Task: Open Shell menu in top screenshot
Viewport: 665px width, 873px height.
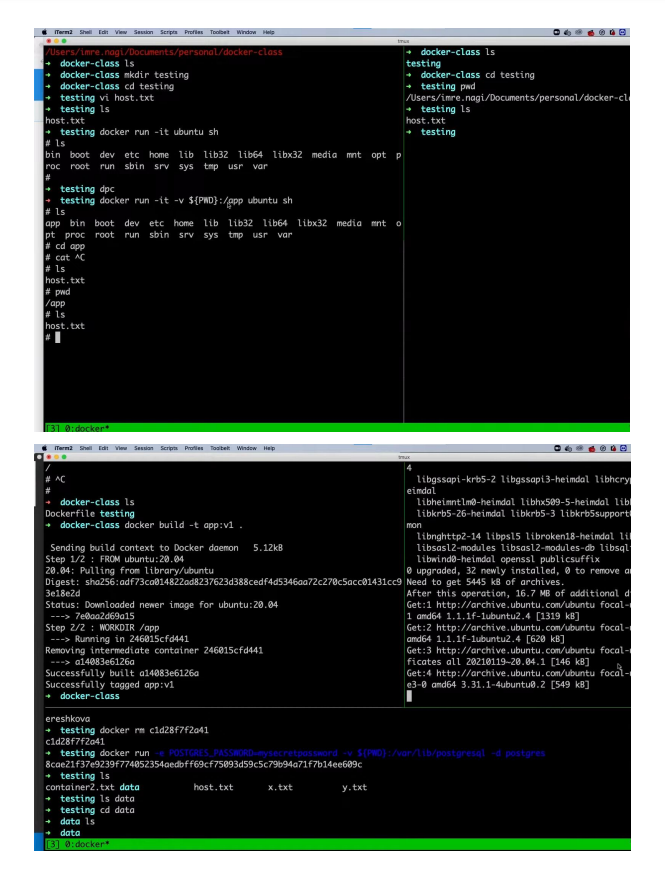Action: (86, 32)
